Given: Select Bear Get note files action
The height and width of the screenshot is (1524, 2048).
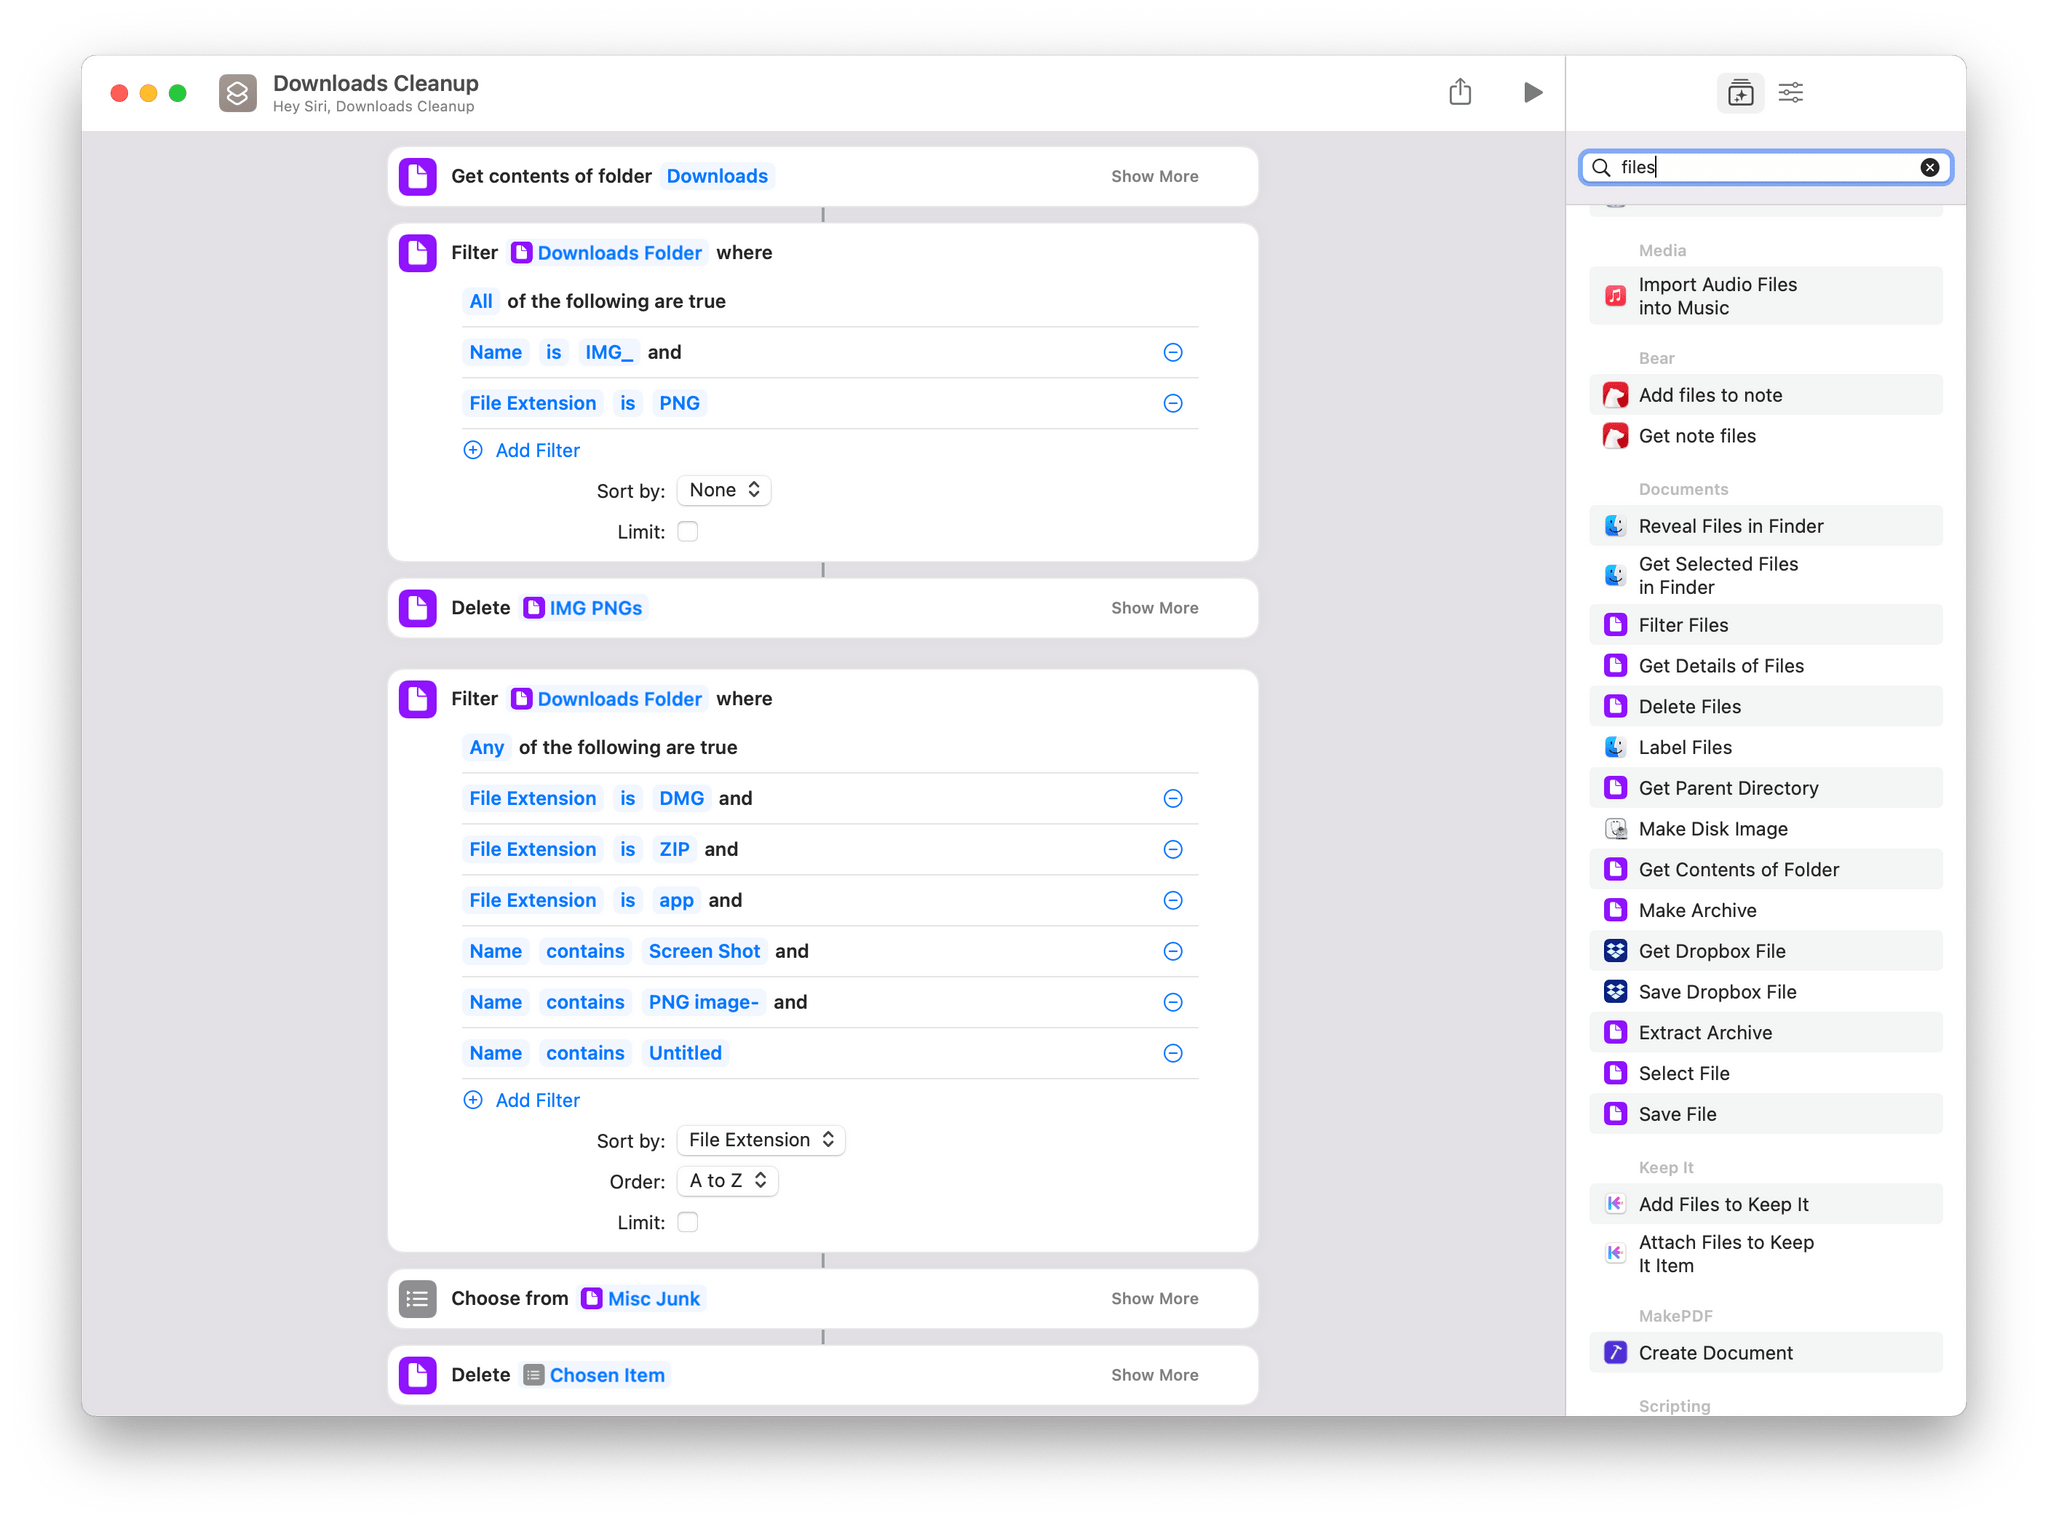Looking at the screenshot, I should click(x=1765, y=436).
